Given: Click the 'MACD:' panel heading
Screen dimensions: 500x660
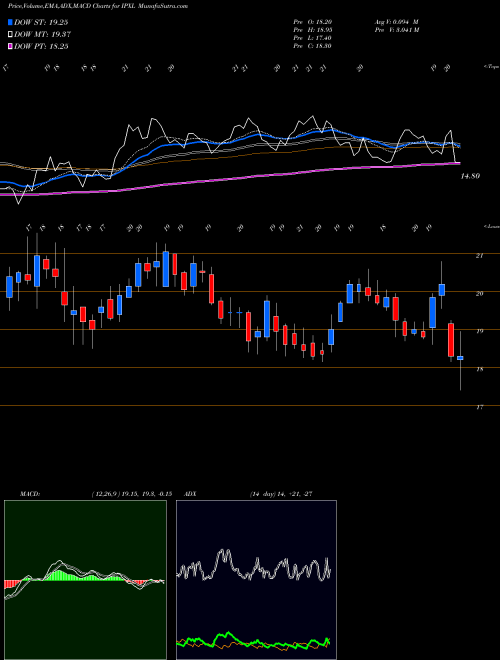Looking at the screenshot, I should pos(29,494).
